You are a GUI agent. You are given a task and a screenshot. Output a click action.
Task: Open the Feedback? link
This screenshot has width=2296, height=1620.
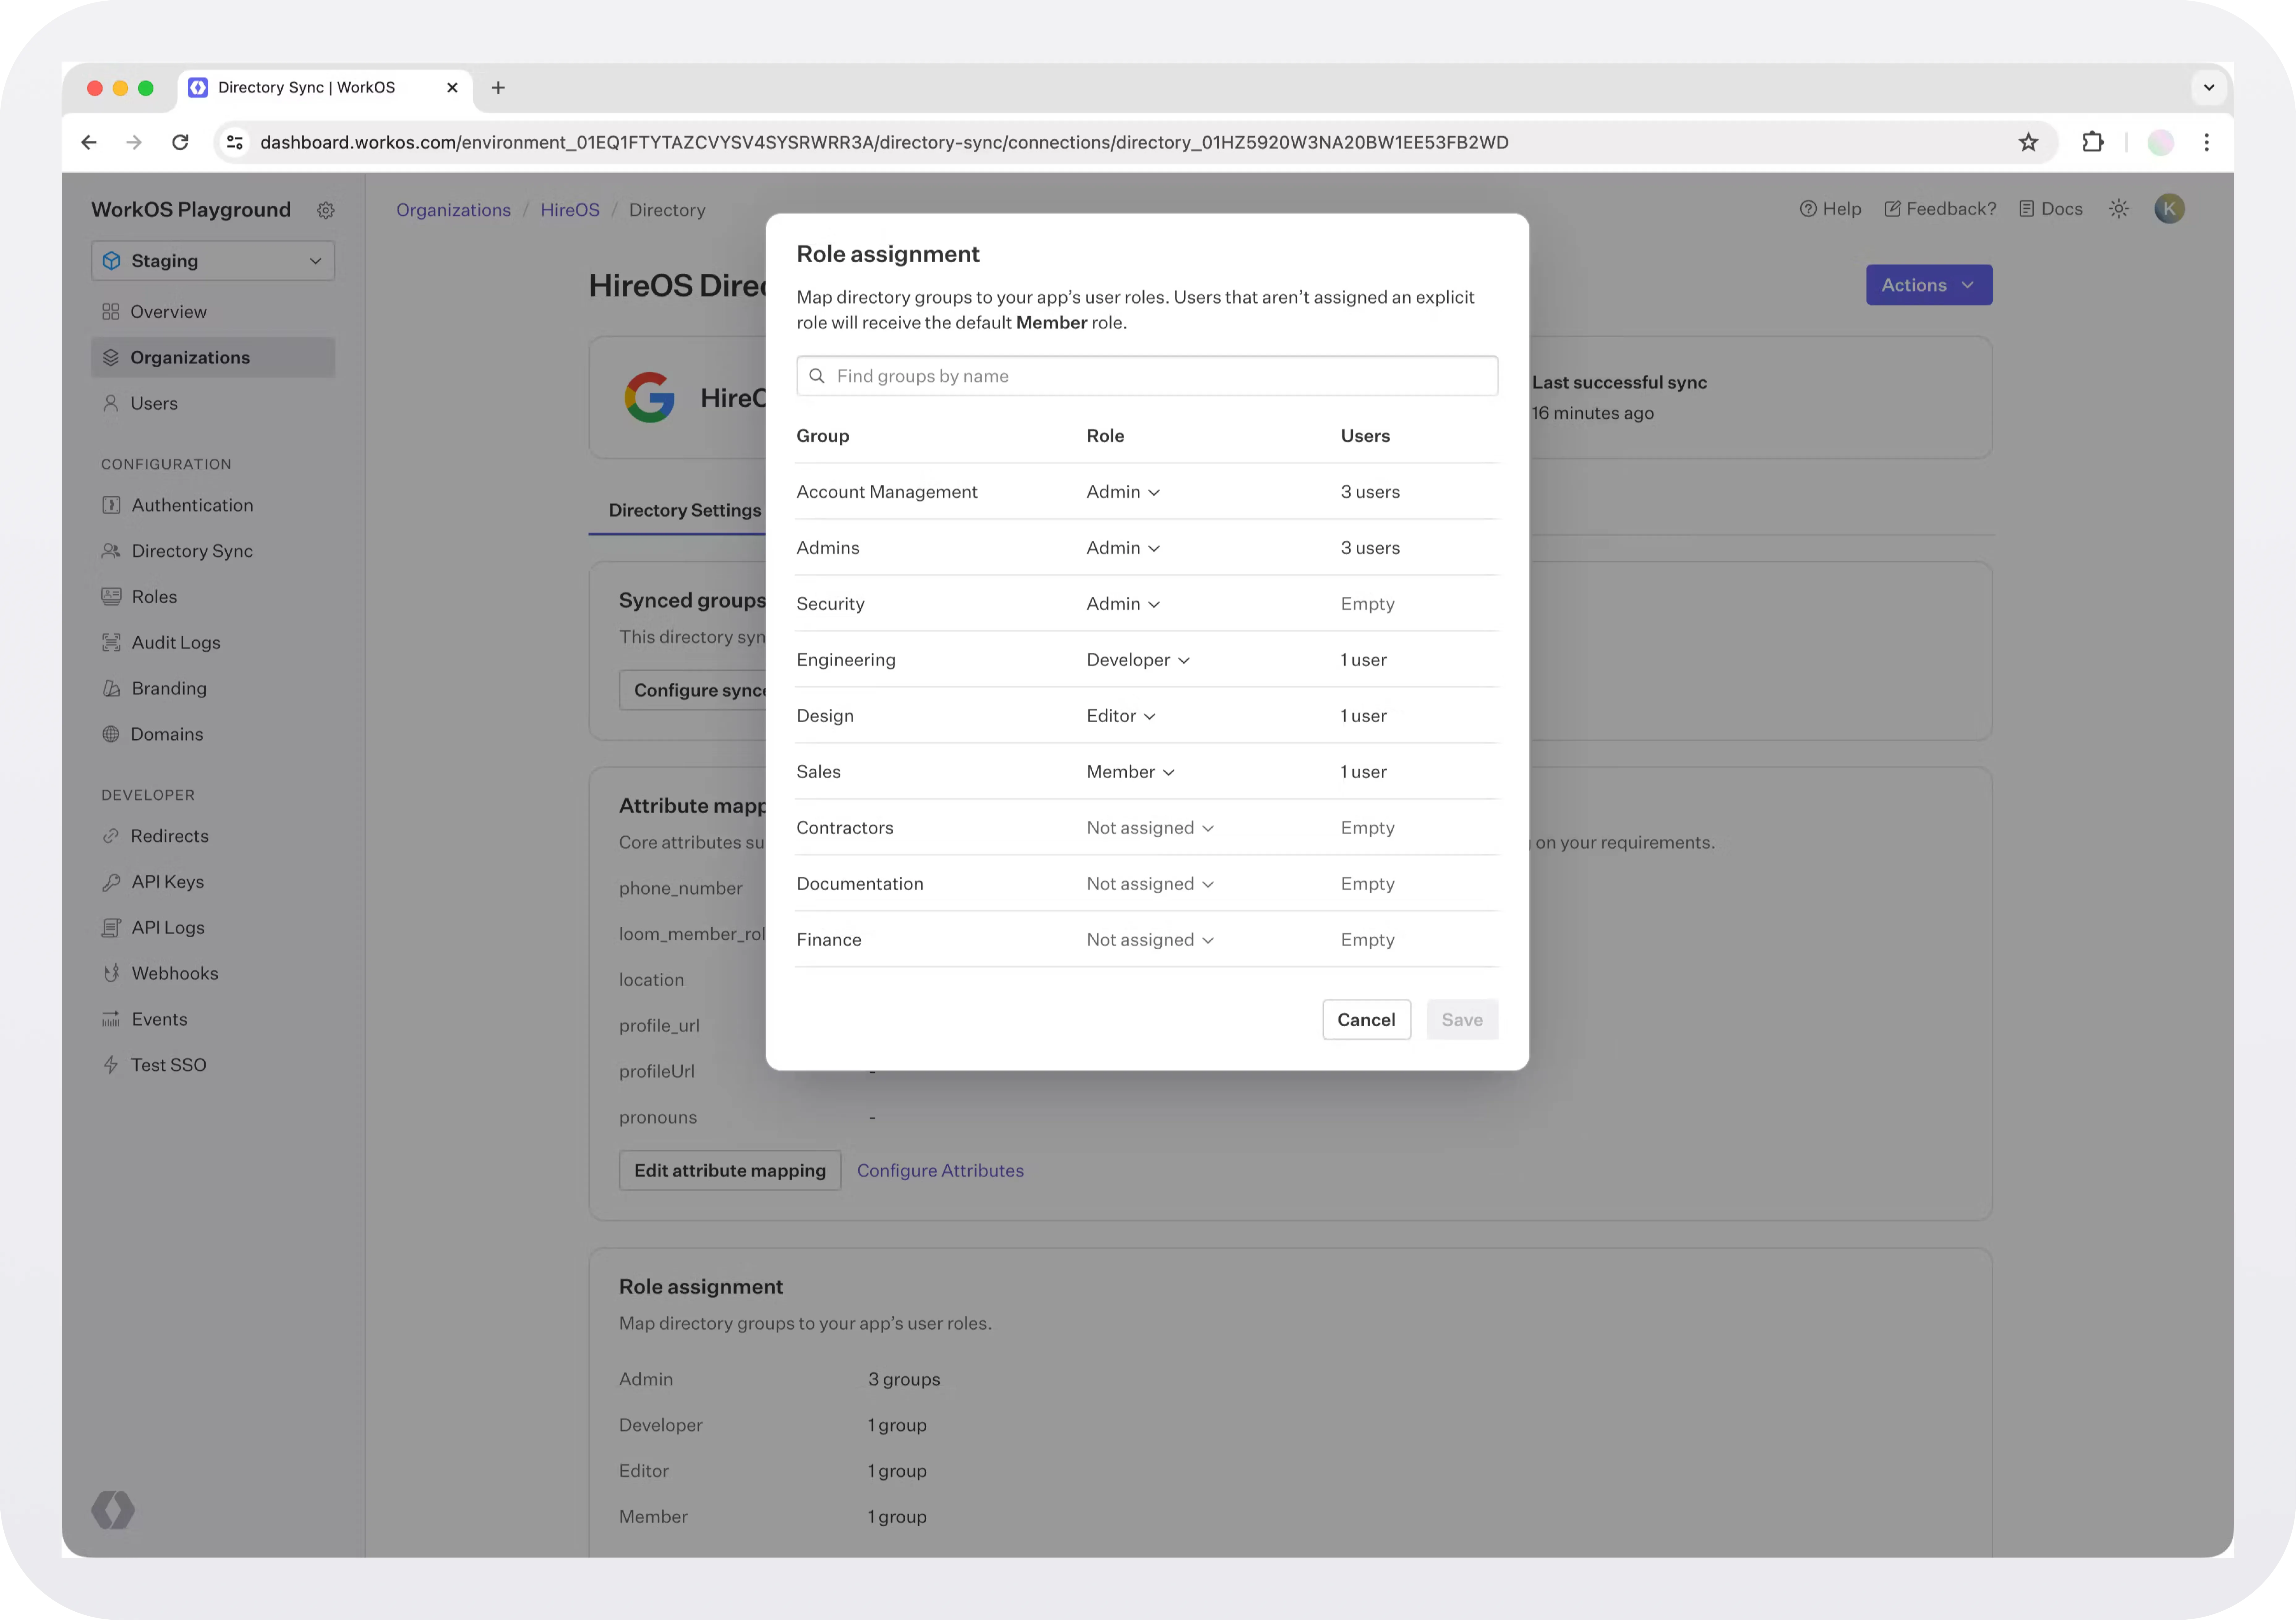tap(1940, 209)
